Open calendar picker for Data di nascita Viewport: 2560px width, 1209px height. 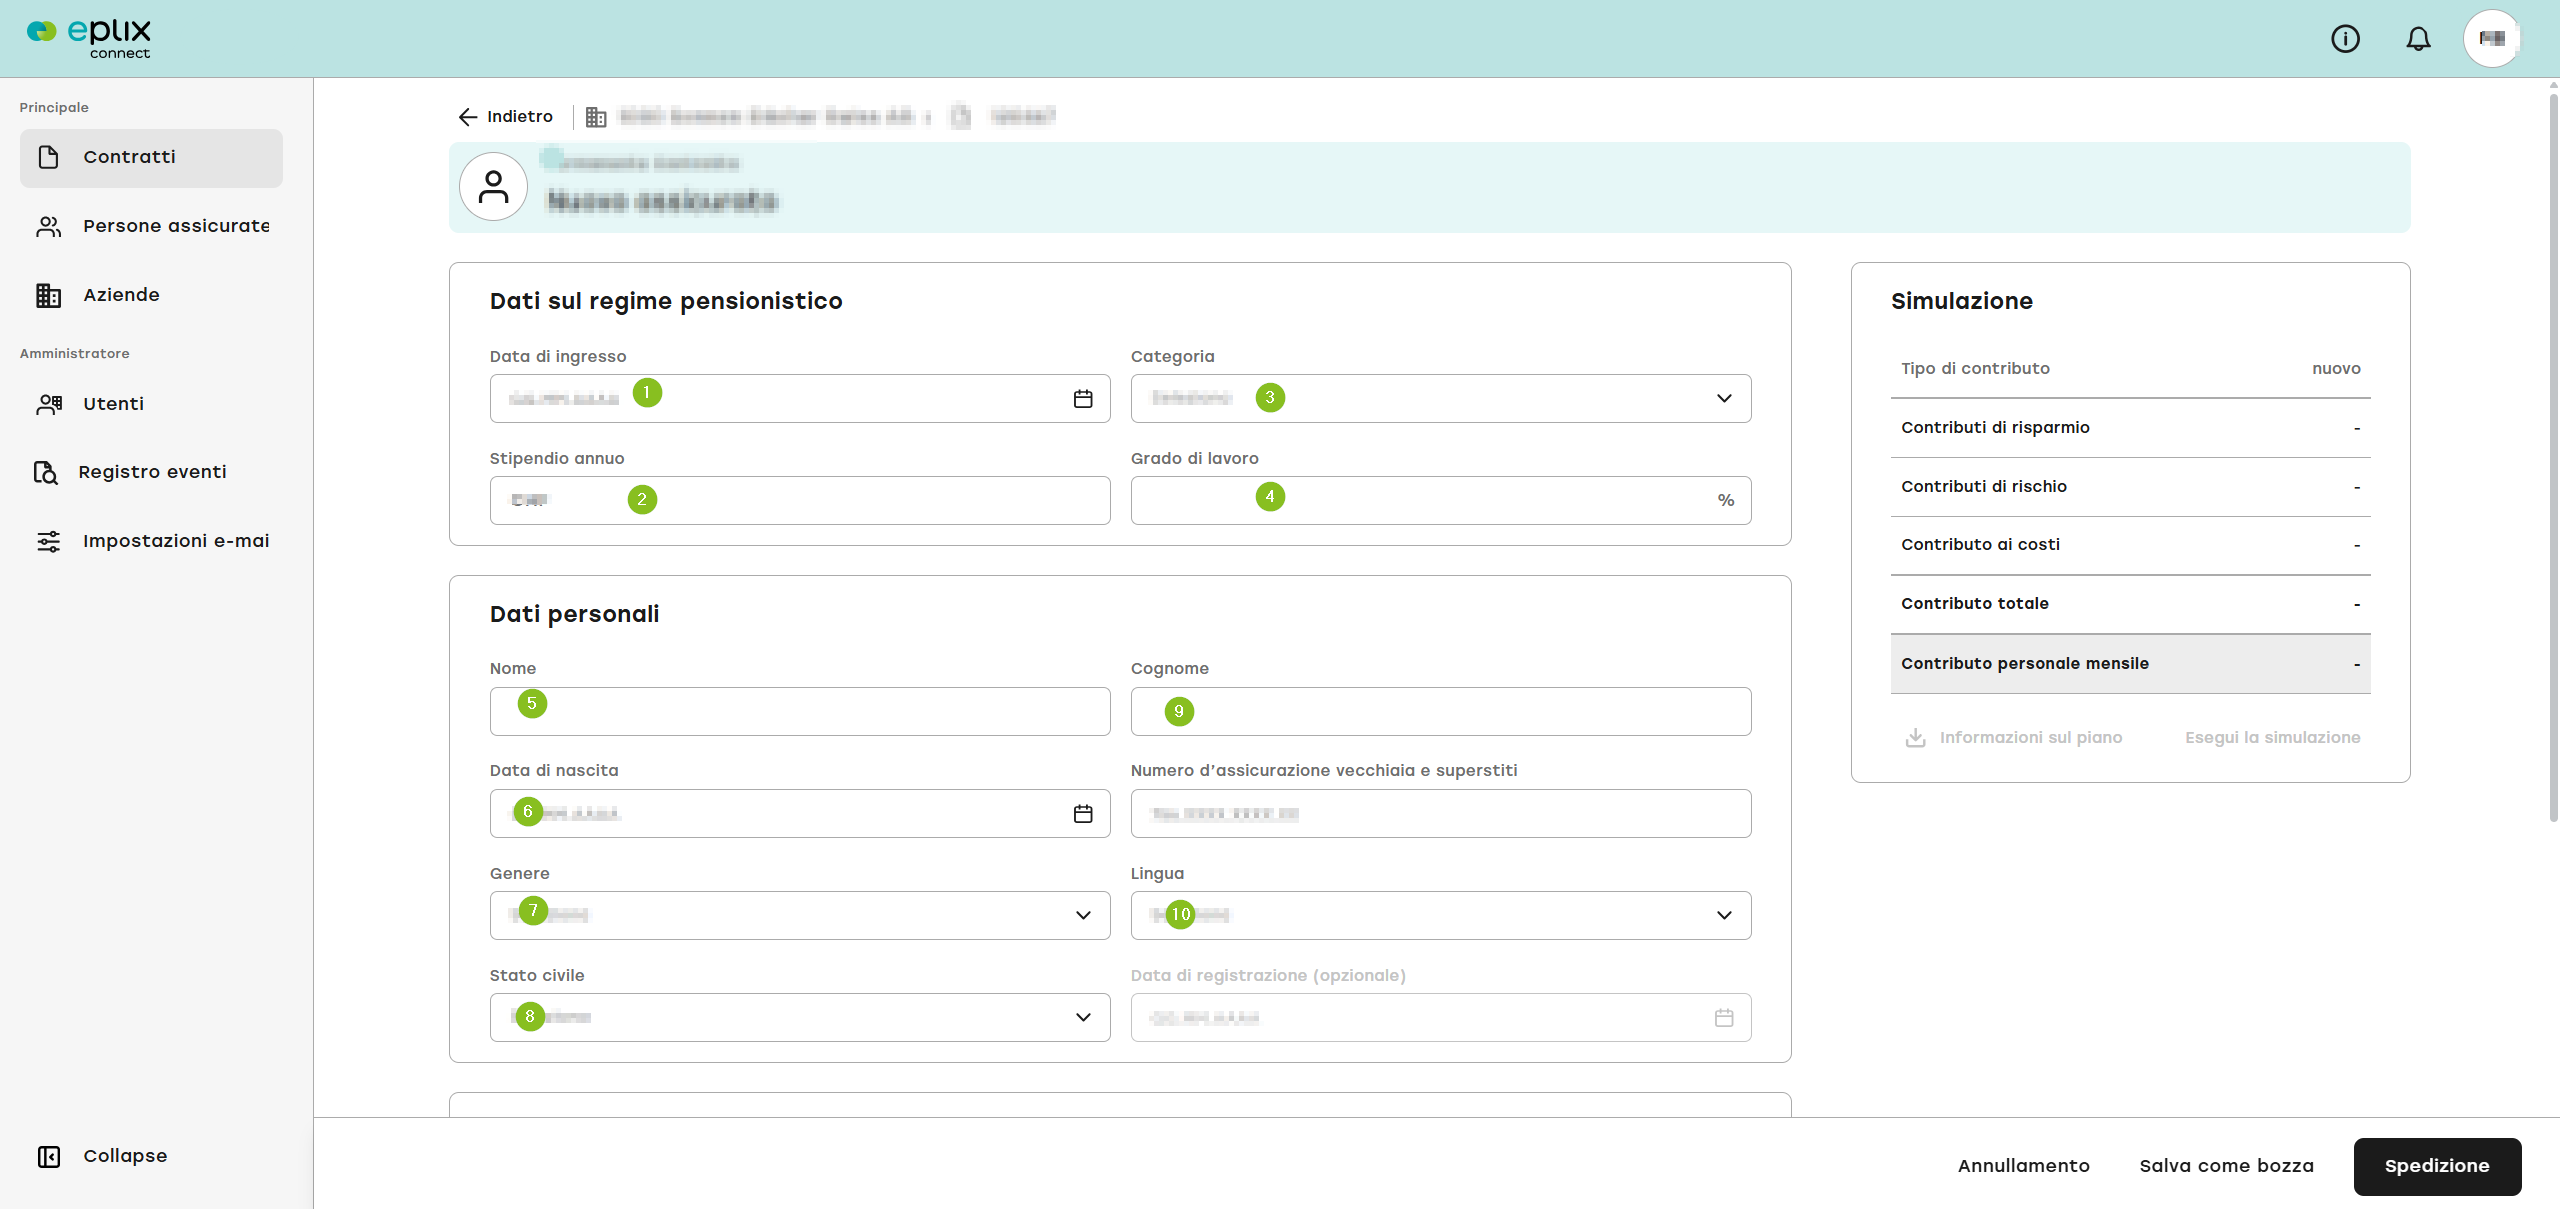tap(1083, 814)
